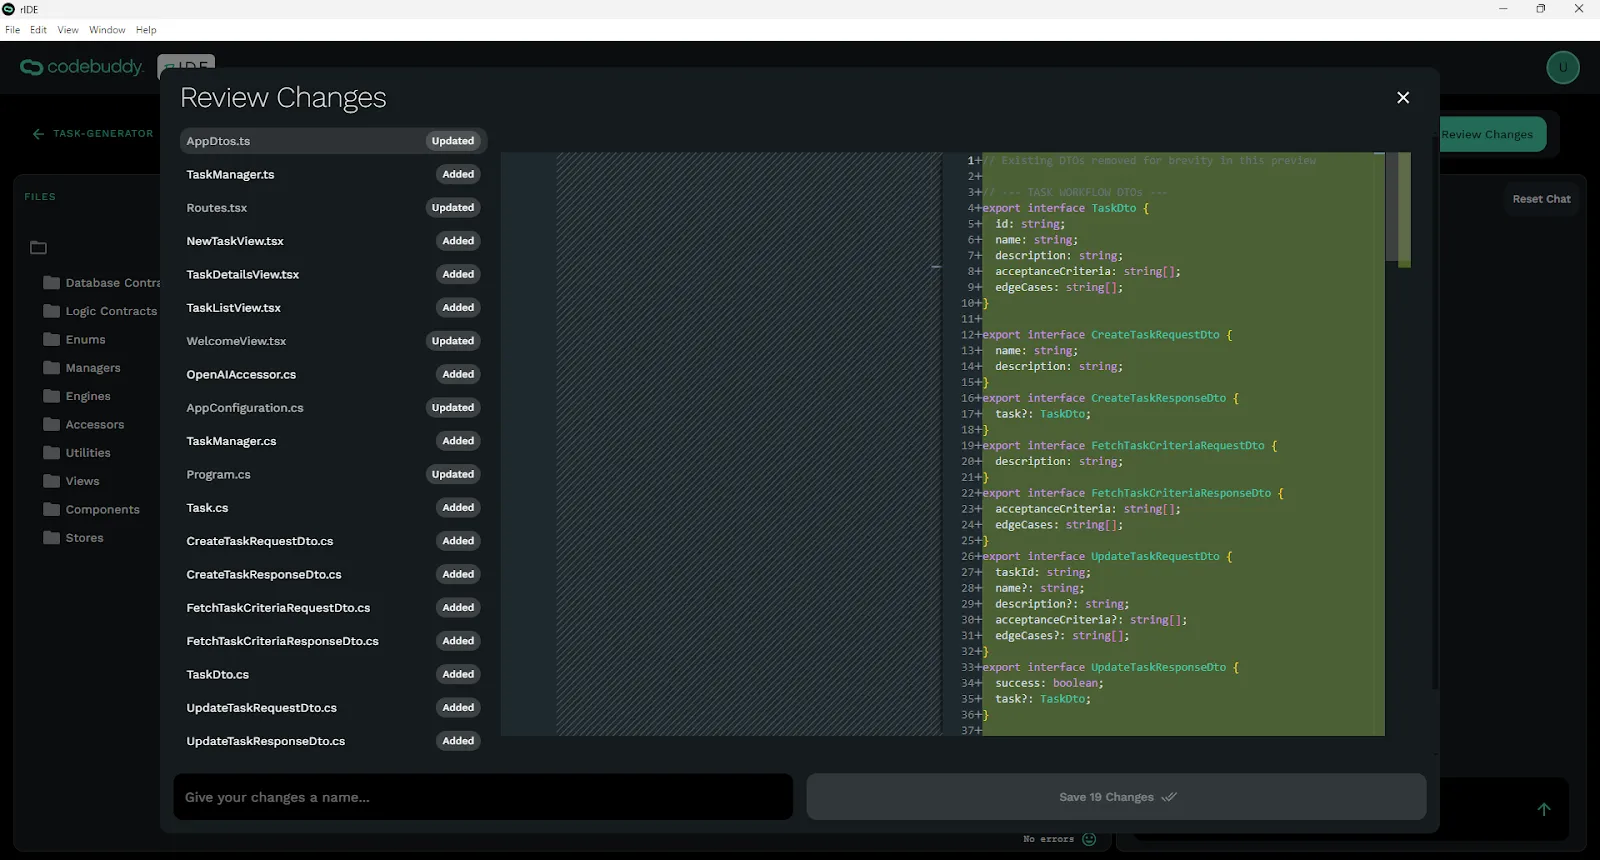
Task: Open the user avatar menu
Action: (1563, 67)
